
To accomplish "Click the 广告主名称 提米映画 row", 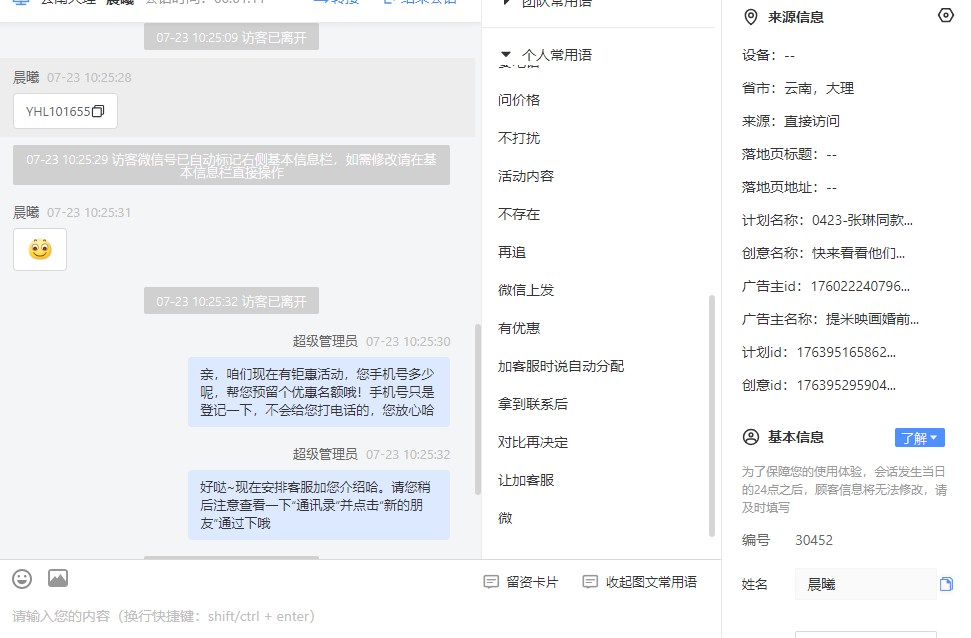I will tap(830, 319).
